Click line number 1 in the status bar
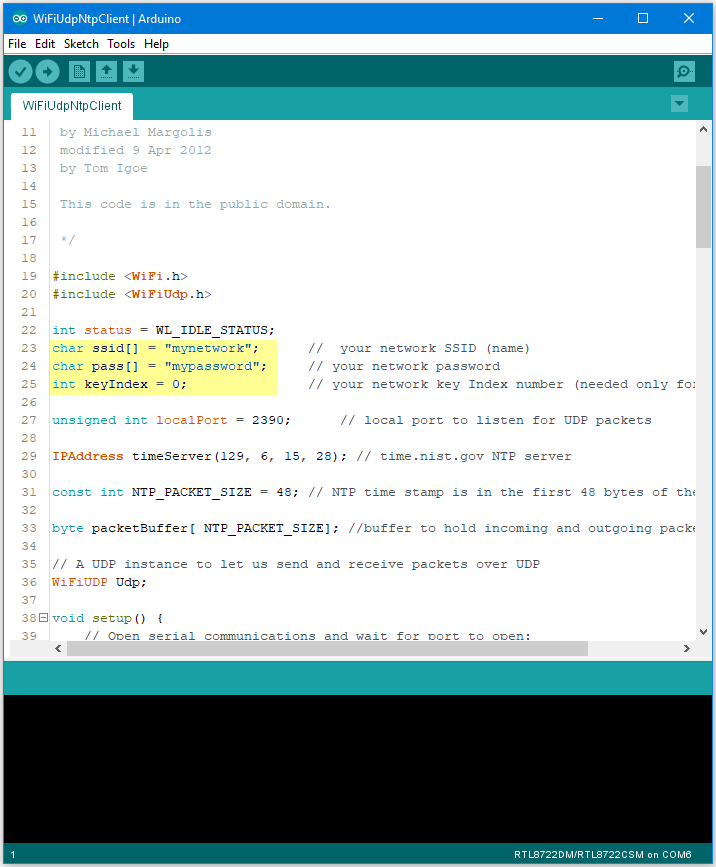The image size is (716, 867). [x=13, y=855]
